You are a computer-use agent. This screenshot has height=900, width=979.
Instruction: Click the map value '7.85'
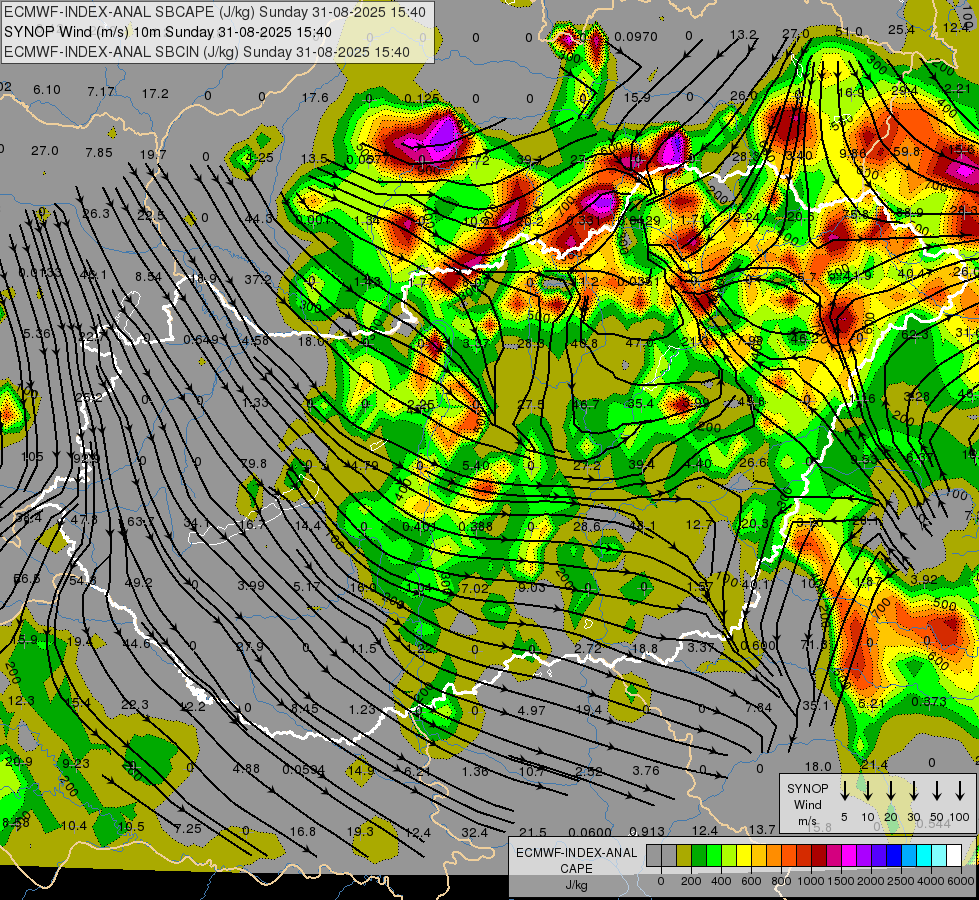point(99,152)
